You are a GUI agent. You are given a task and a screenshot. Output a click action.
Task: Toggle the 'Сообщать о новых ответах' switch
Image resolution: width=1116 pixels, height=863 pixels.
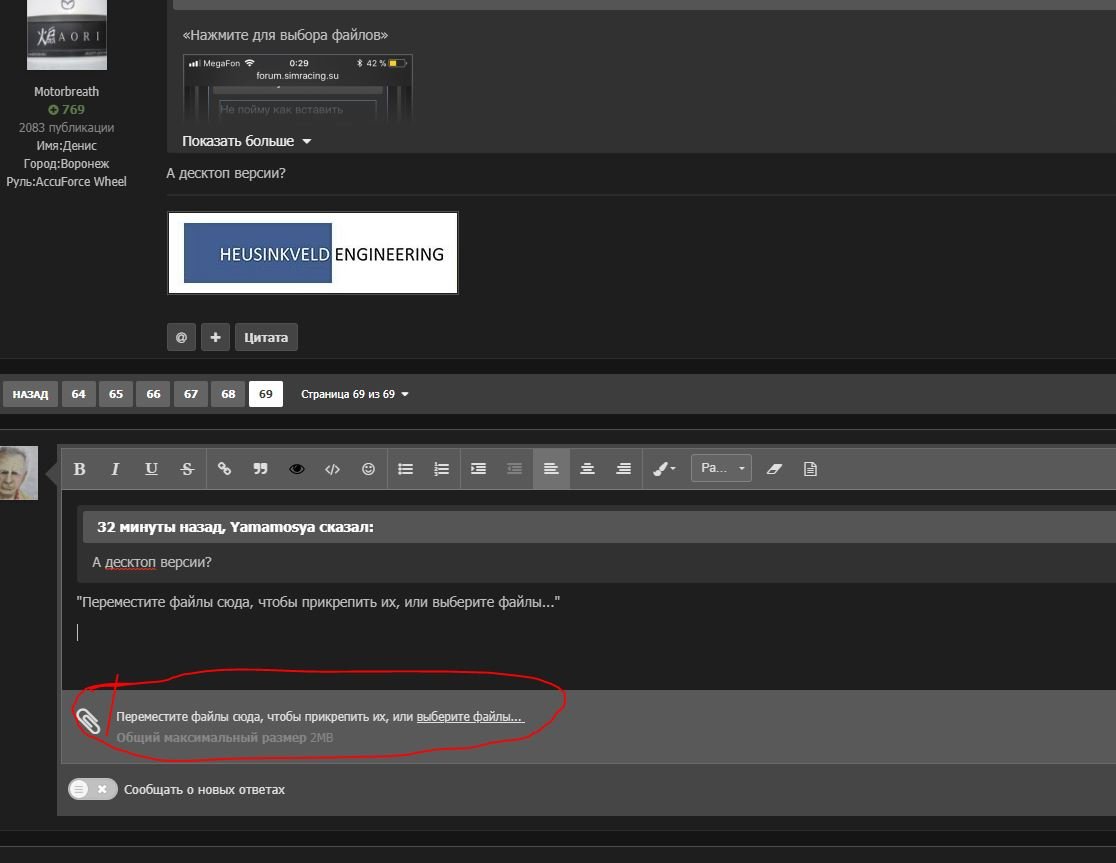coord(93,789)
